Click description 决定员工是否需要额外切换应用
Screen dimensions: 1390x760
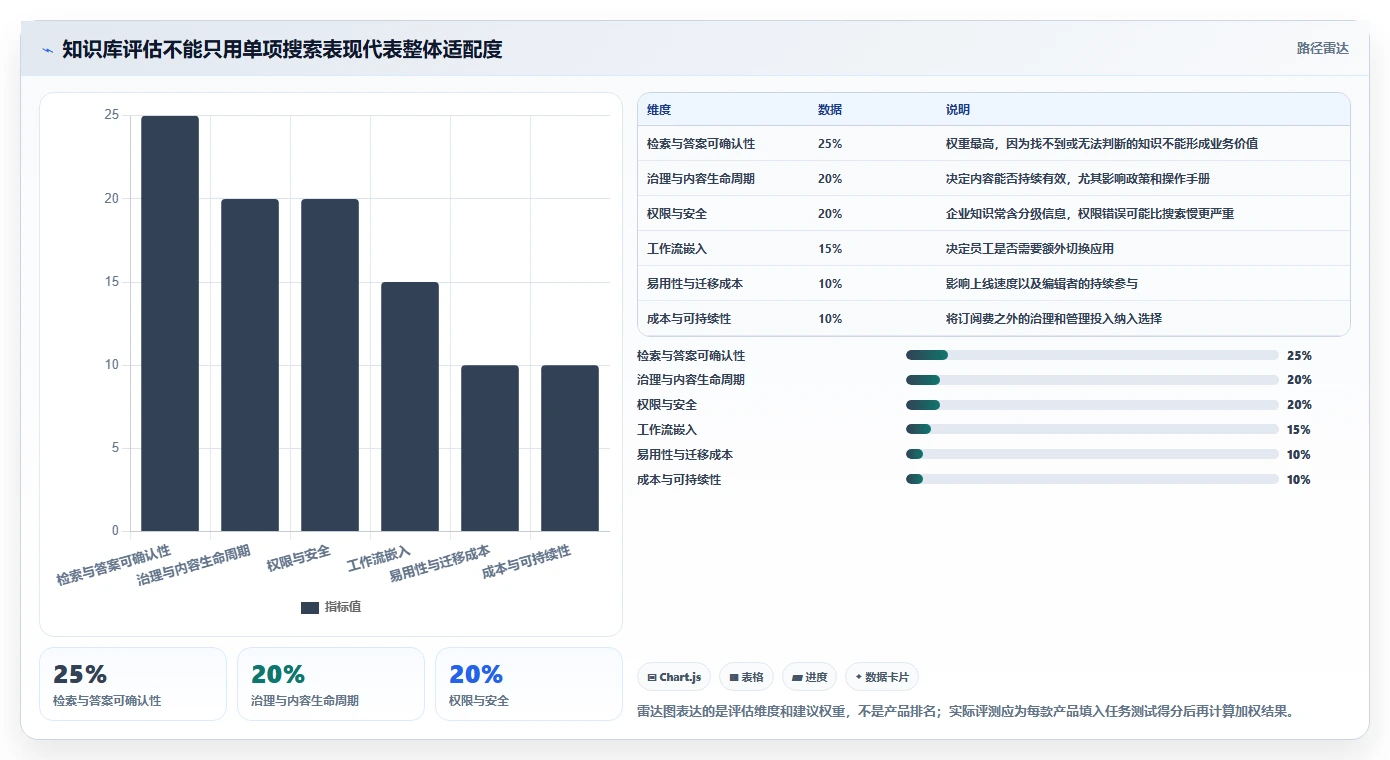pos(1030,249)
